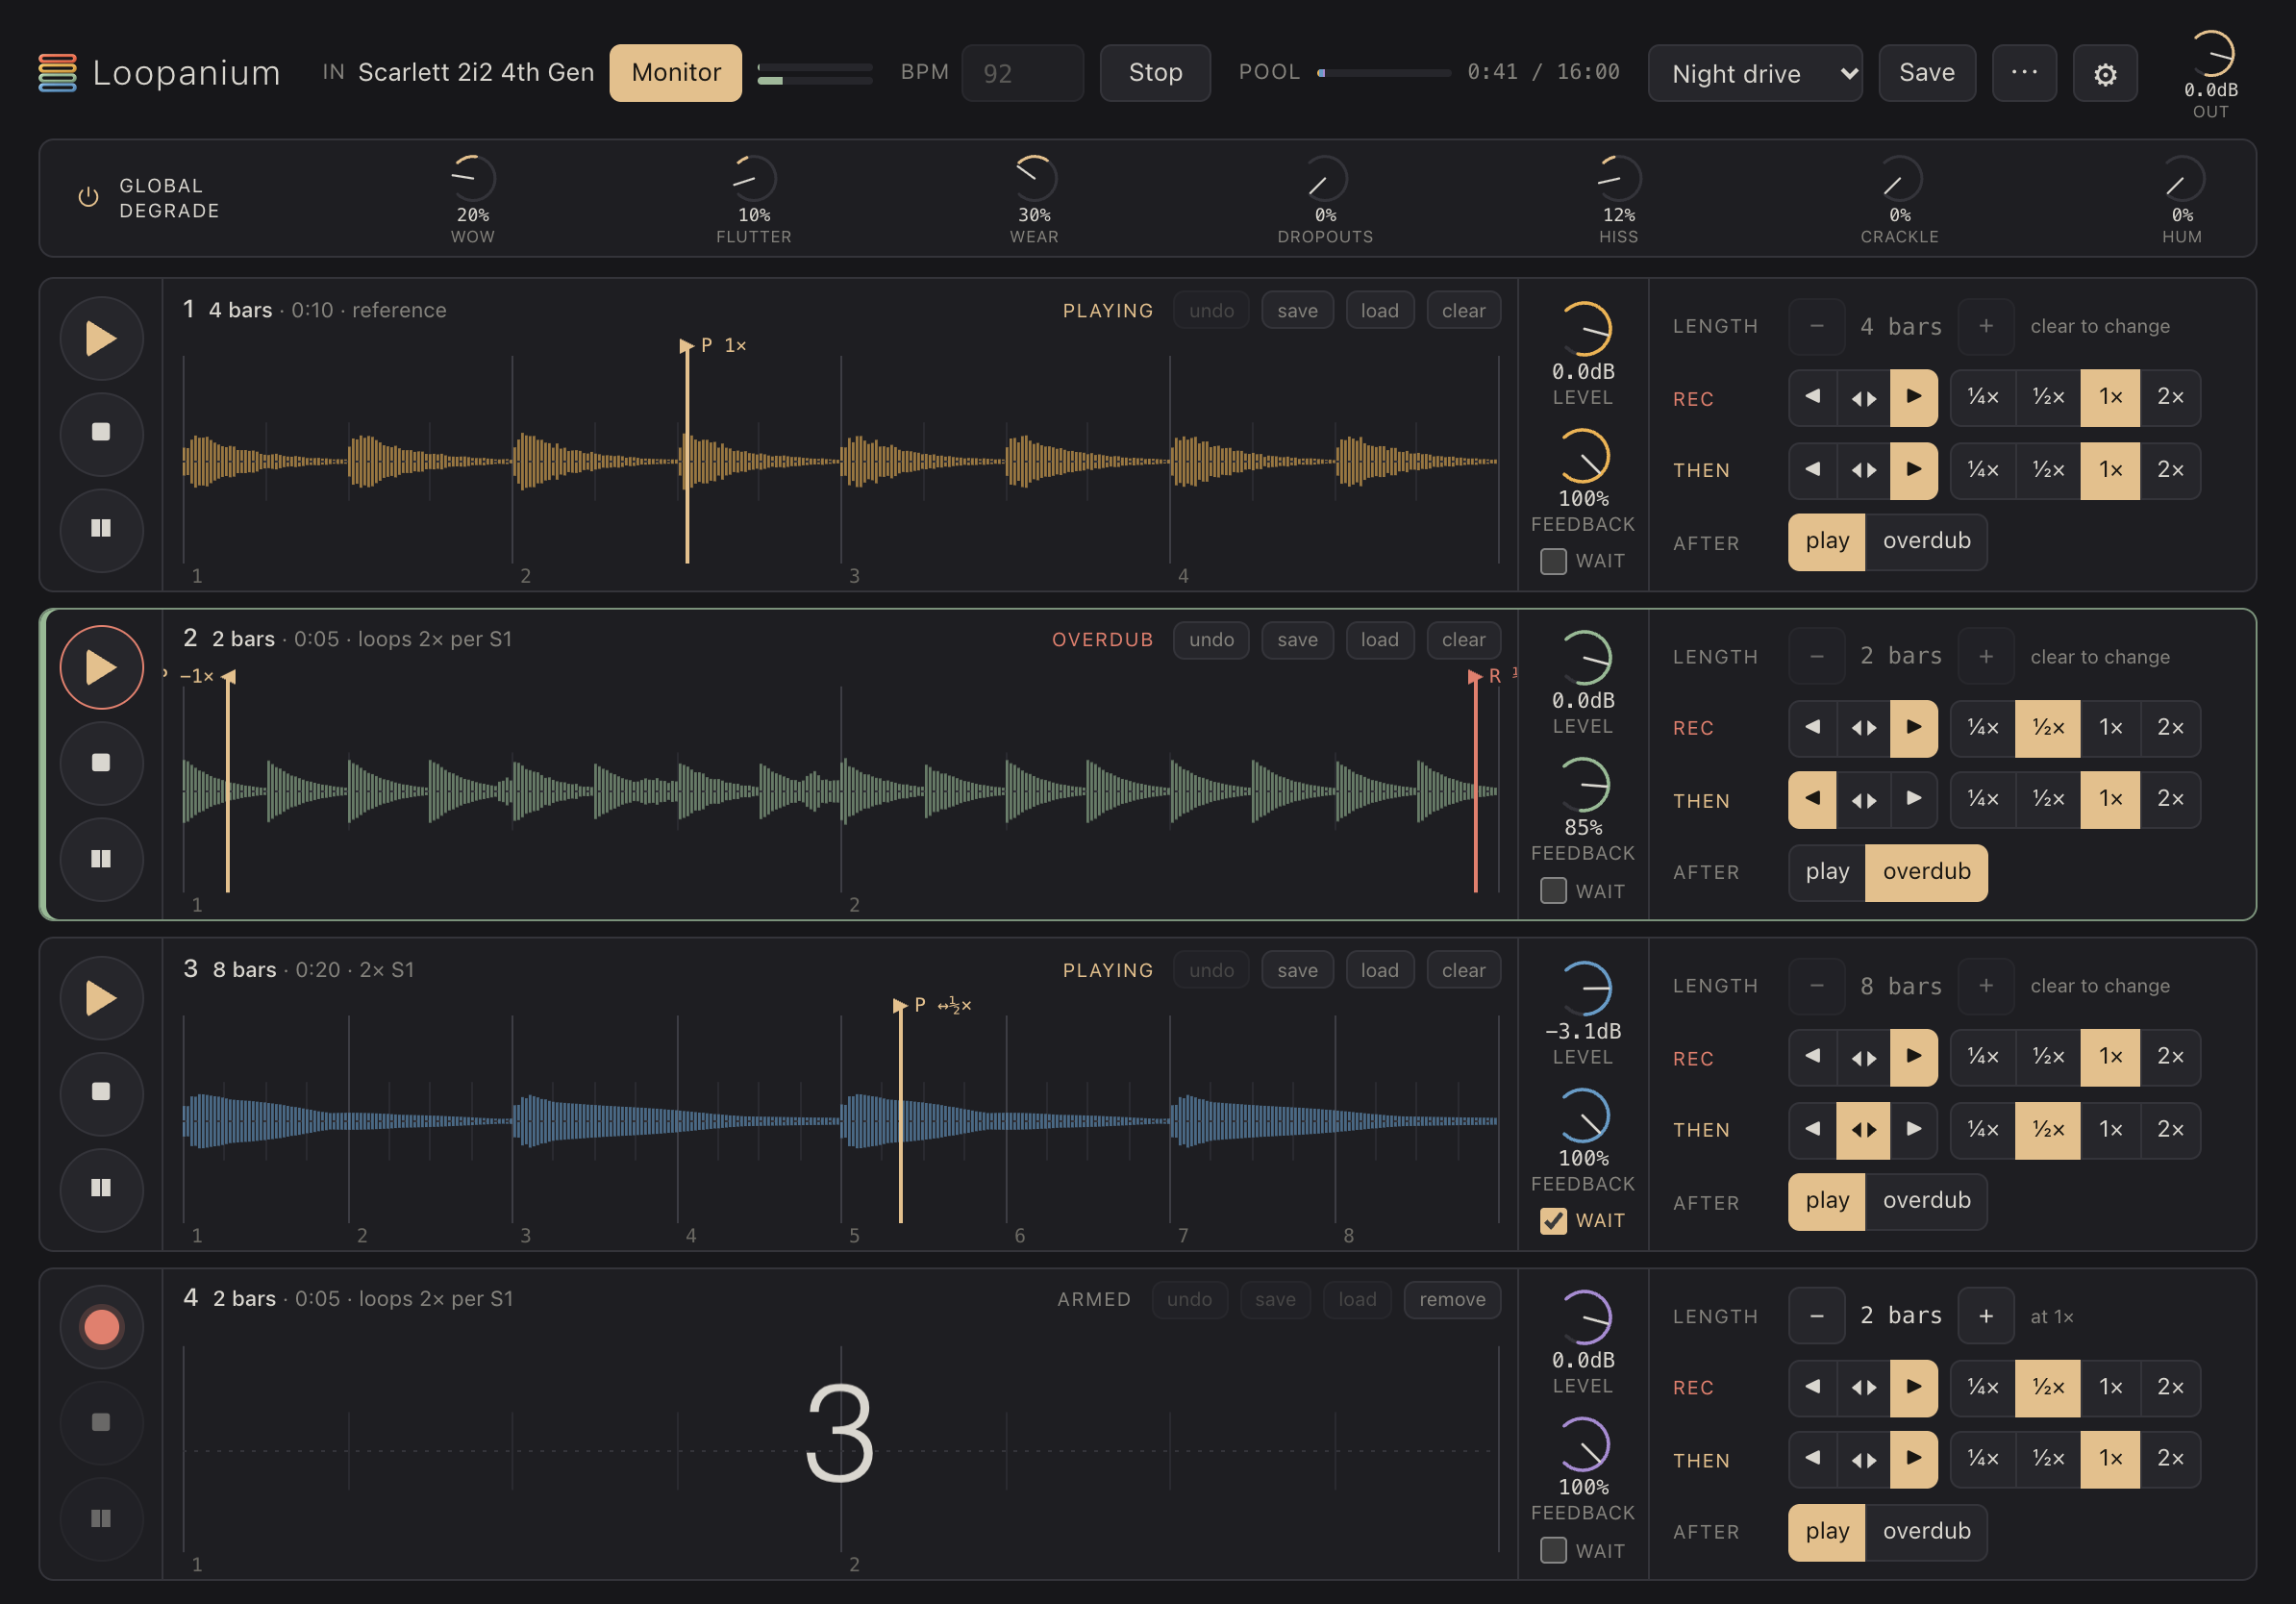Open the settings gear in the top bar

pyautogui.click(x=2105, y=73)
